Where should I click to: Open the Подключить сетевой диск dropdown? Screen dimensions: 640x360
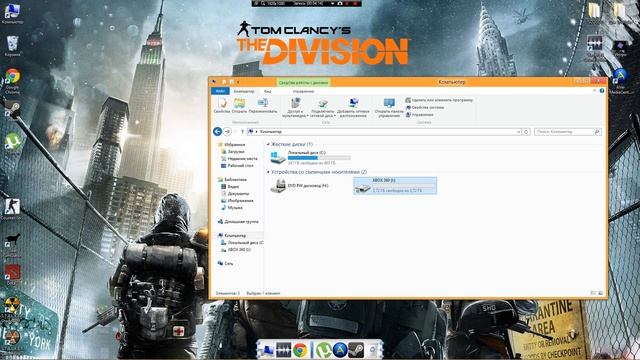(x=322, y=108)
